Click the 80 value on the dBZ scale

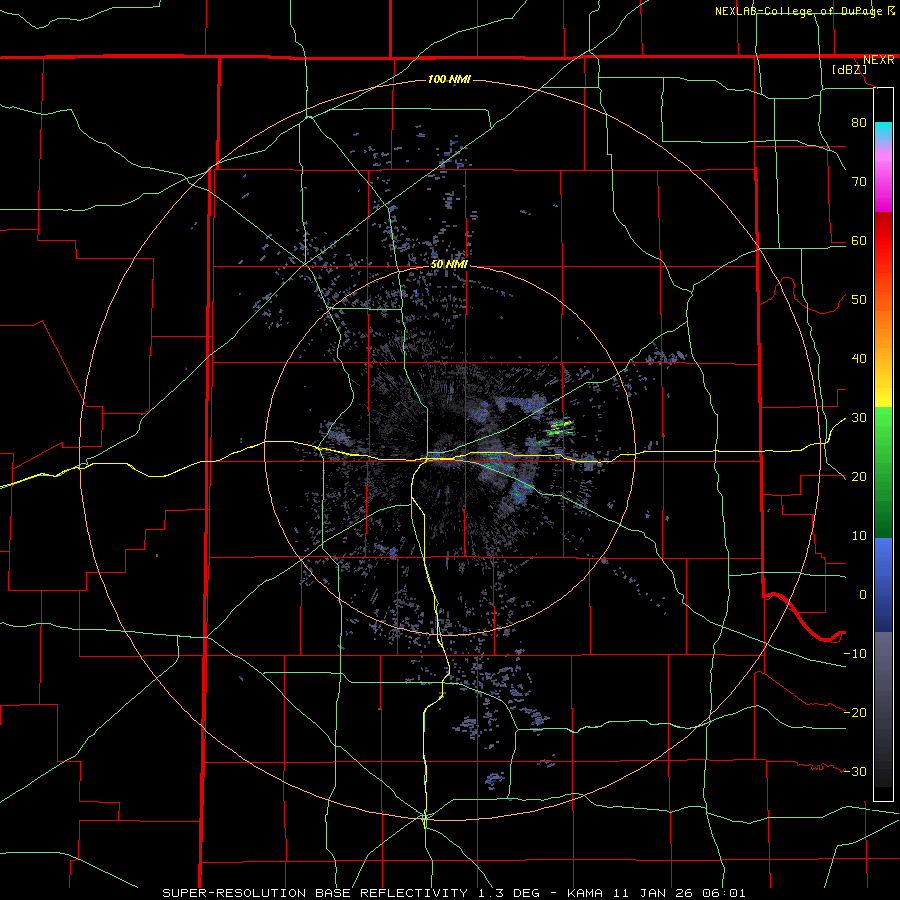coord(859,123)
